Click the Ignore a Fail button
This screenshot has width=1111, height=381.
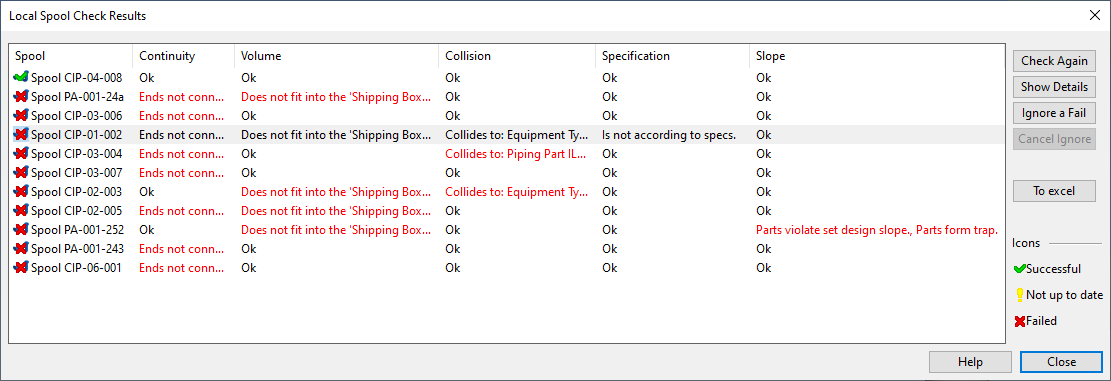pos(1054,113)
